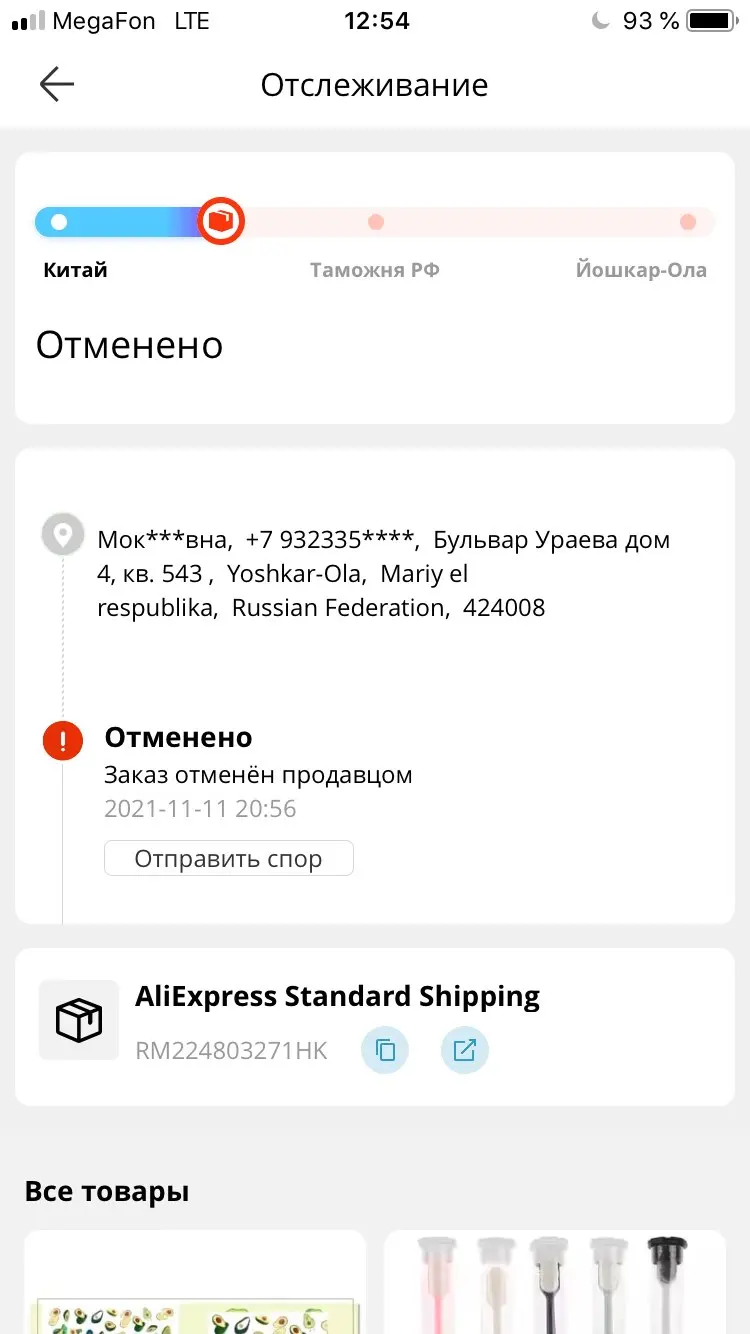Tap the red exclamation cancelled icon

click(63, 741)
